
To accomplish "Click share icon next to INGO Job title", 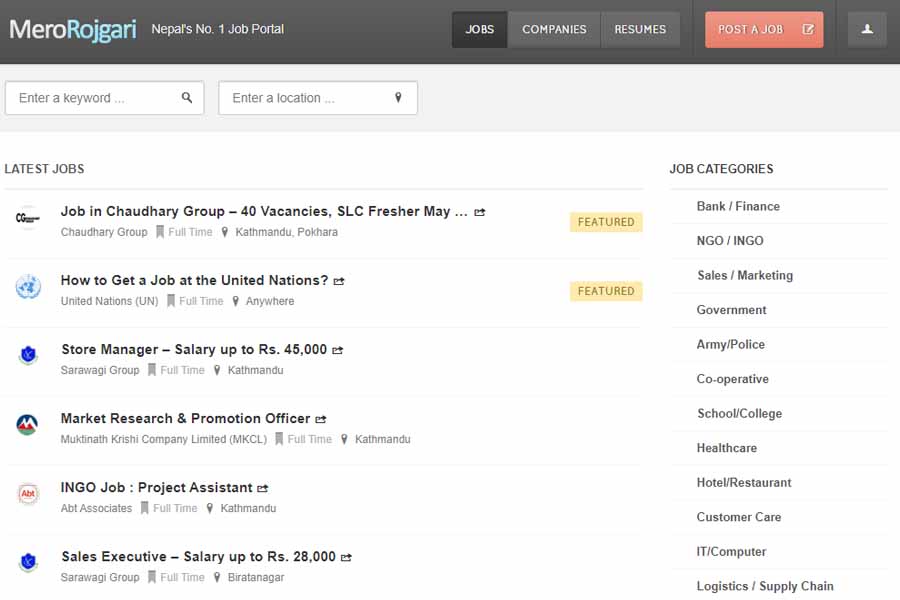I will click(x=263, y=489).
